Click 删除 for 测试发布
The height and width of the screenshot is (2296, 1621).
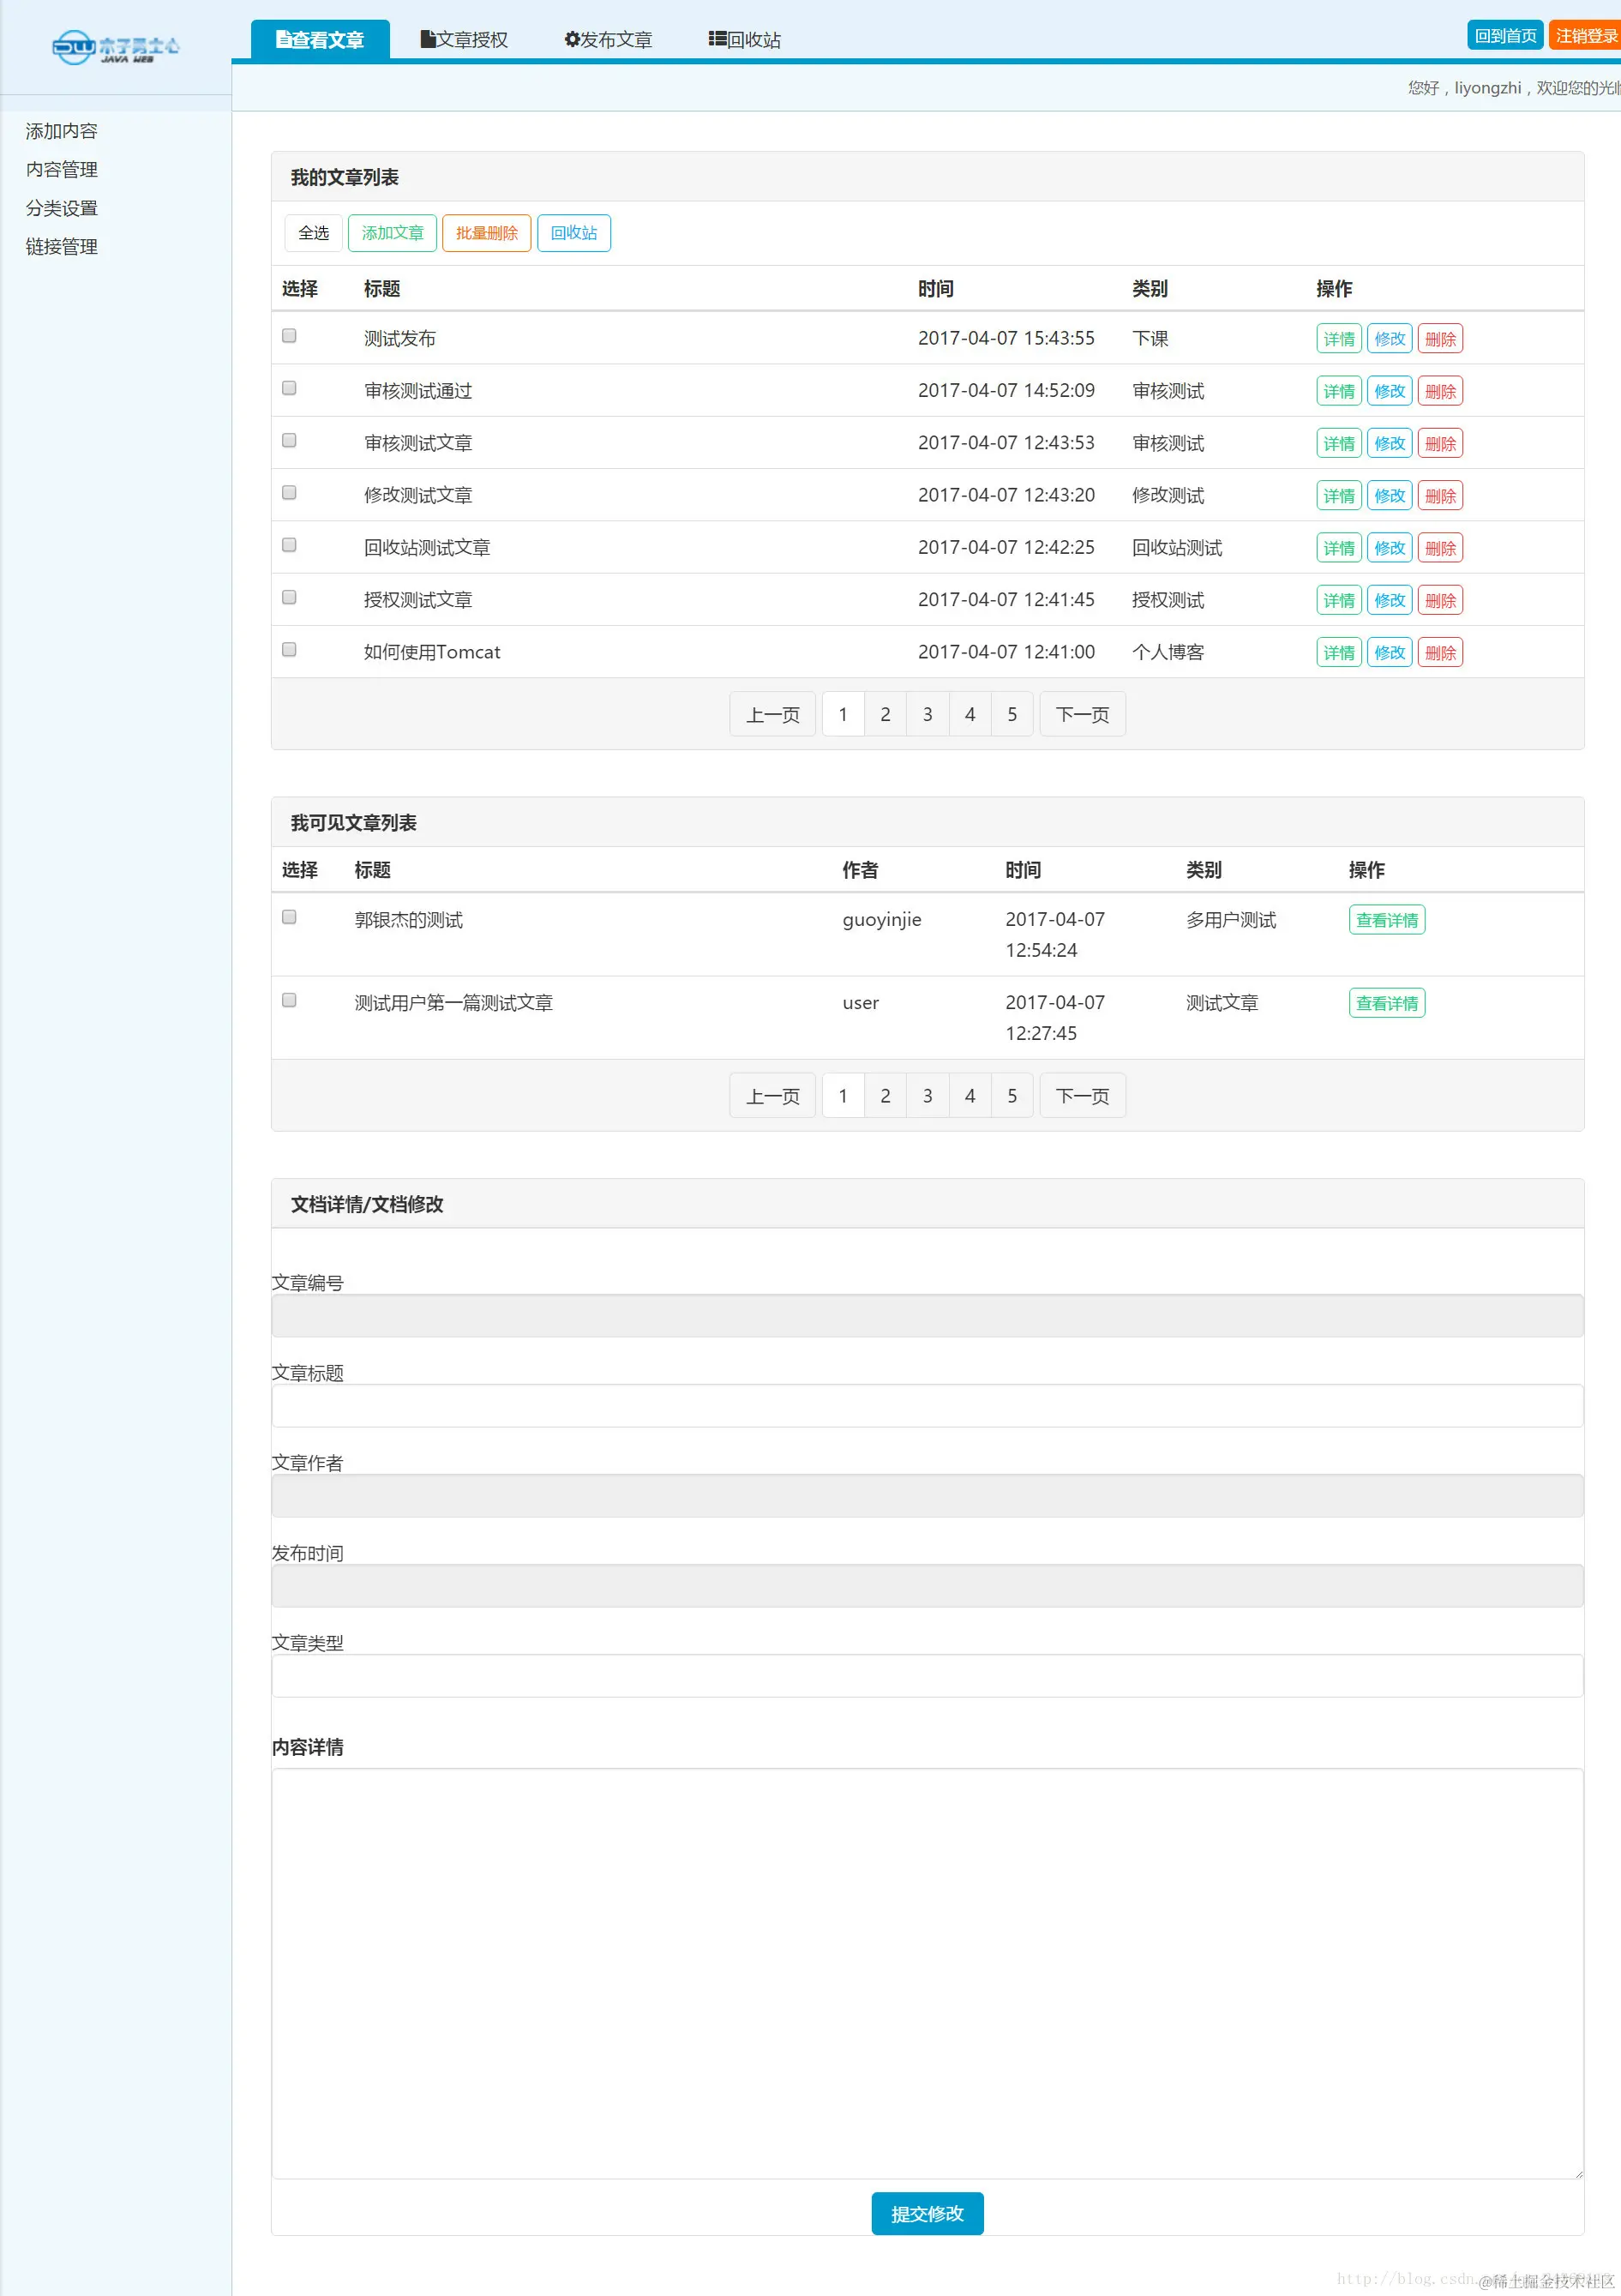(1440, 339)
